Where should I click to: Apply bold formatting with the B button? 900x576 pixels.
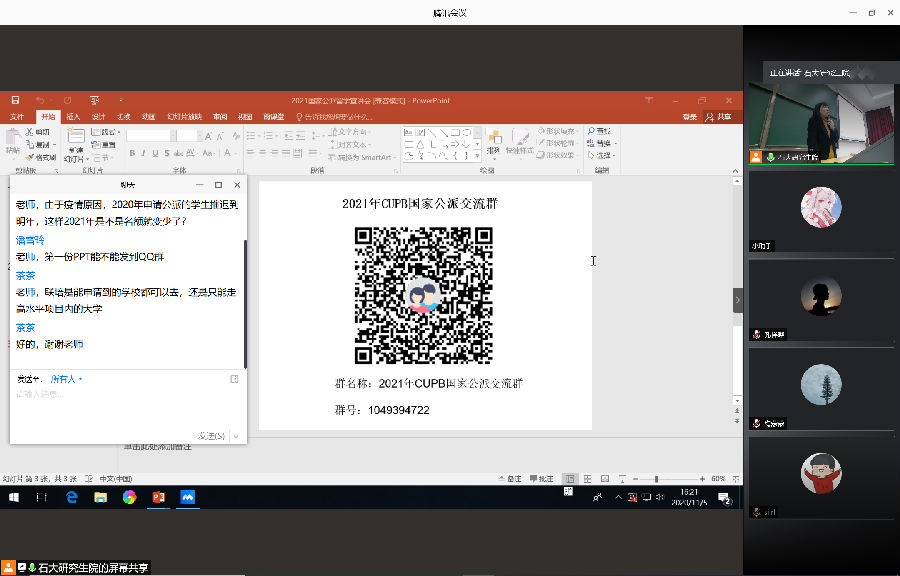click(x=132, y=153)
